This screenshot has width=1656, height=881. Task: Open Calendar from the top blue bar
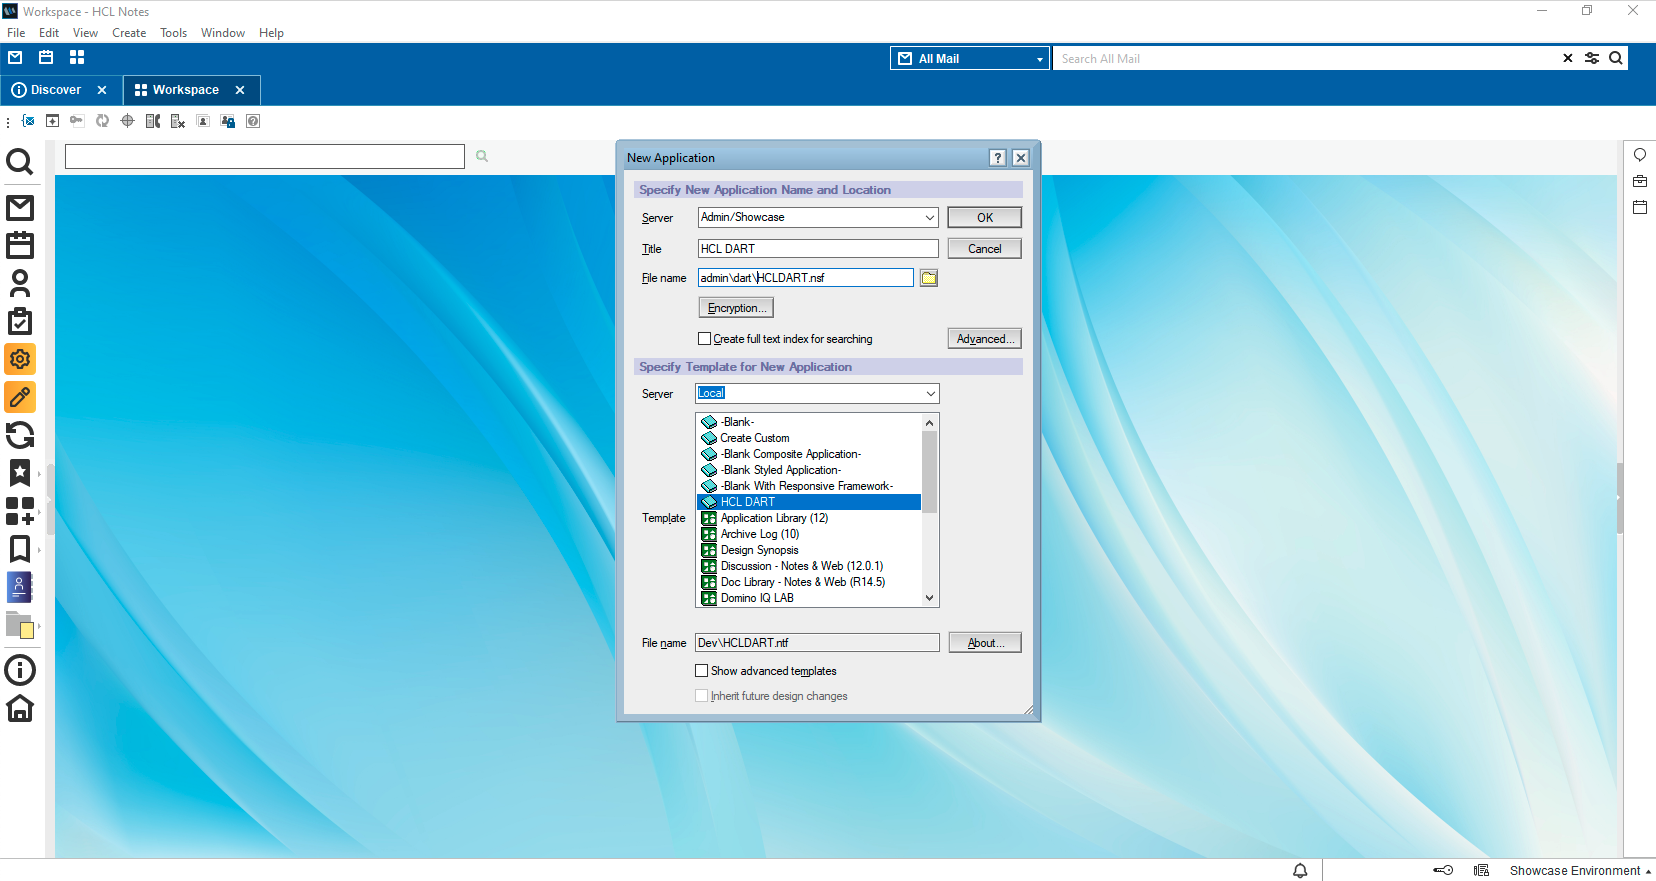[x=46, y=57]
